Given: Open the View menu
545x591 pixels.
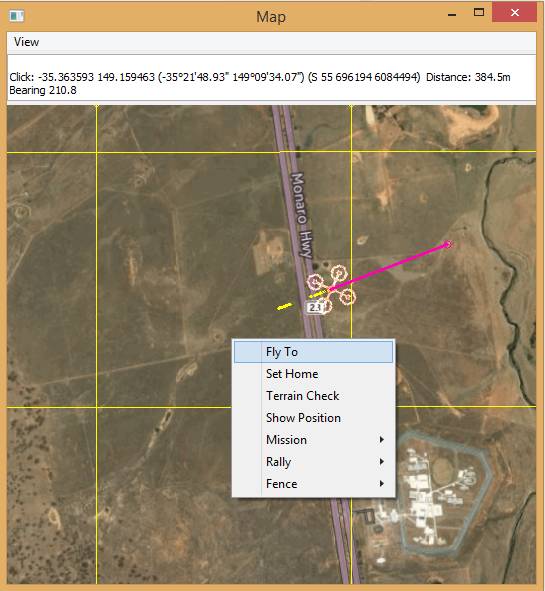Looking at the screenshot, I should [26, 42].
